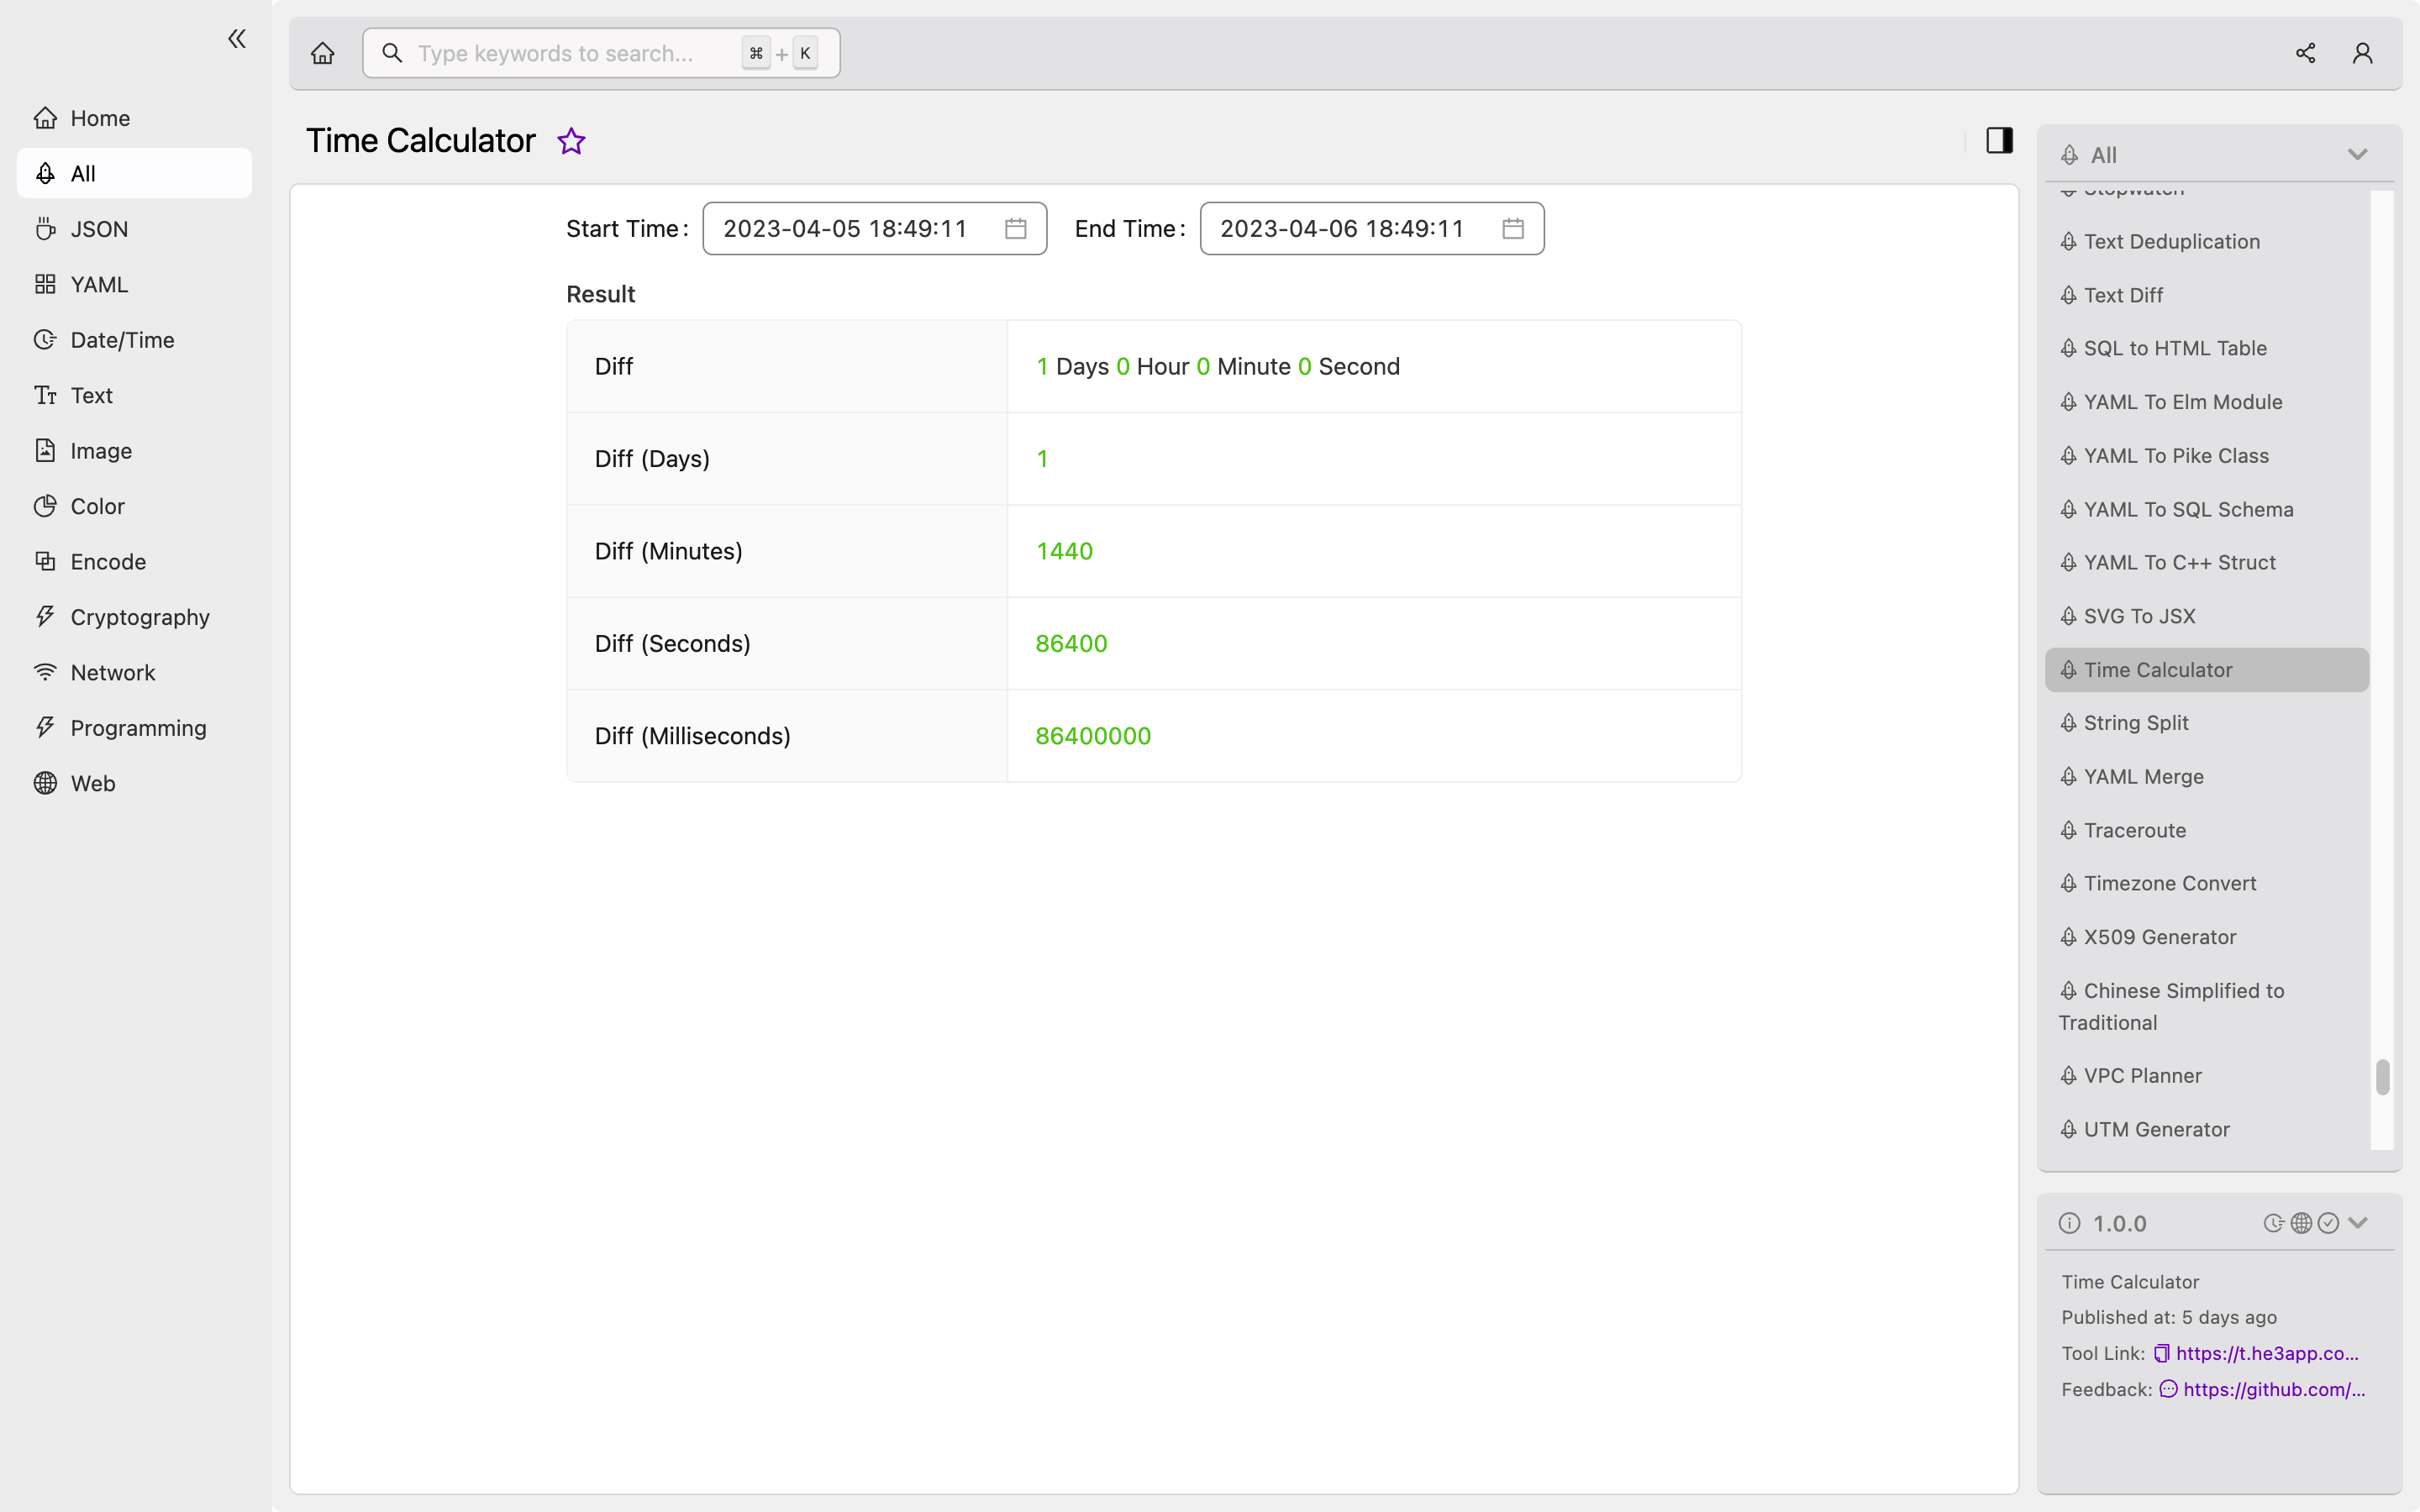This screenshot has height=1512, width=2420.
Task: Toggle the split view panel button
Action: (x=2000, y=139)
